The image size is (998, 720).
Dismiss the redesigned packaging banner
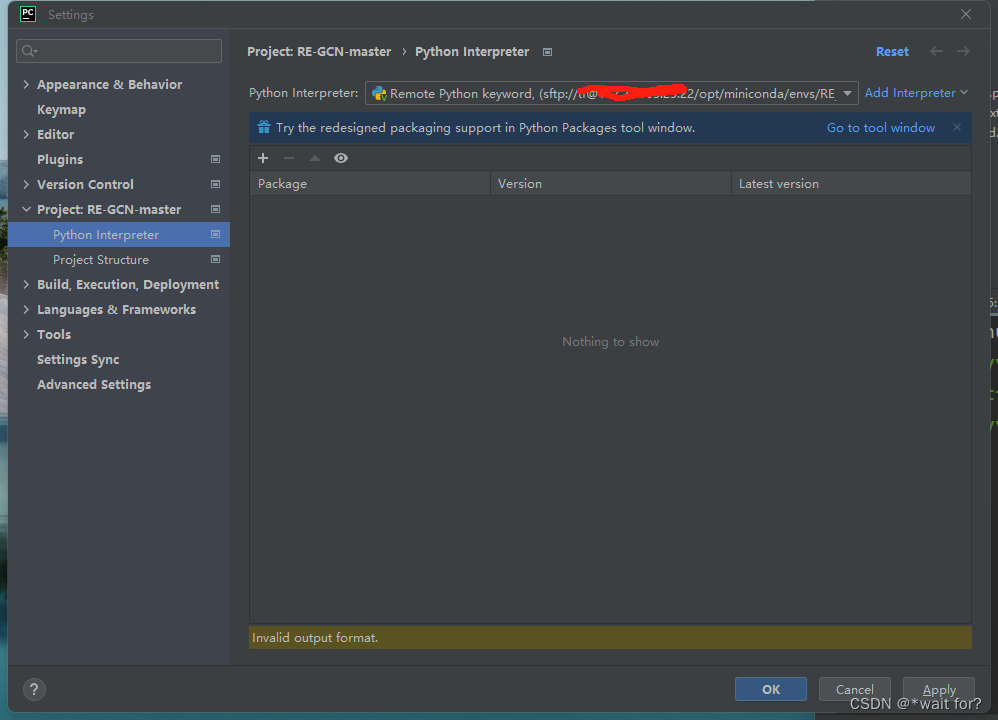(x=957, y=127)
